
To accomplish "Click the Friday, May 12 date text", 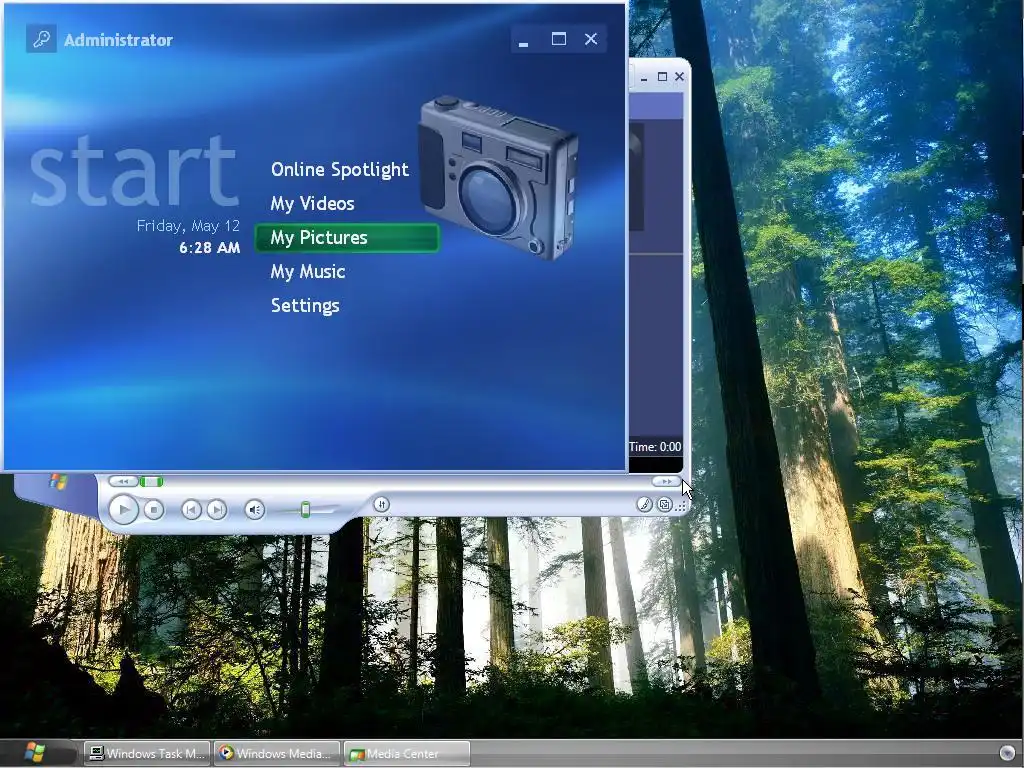I will [x=188, y=226].
